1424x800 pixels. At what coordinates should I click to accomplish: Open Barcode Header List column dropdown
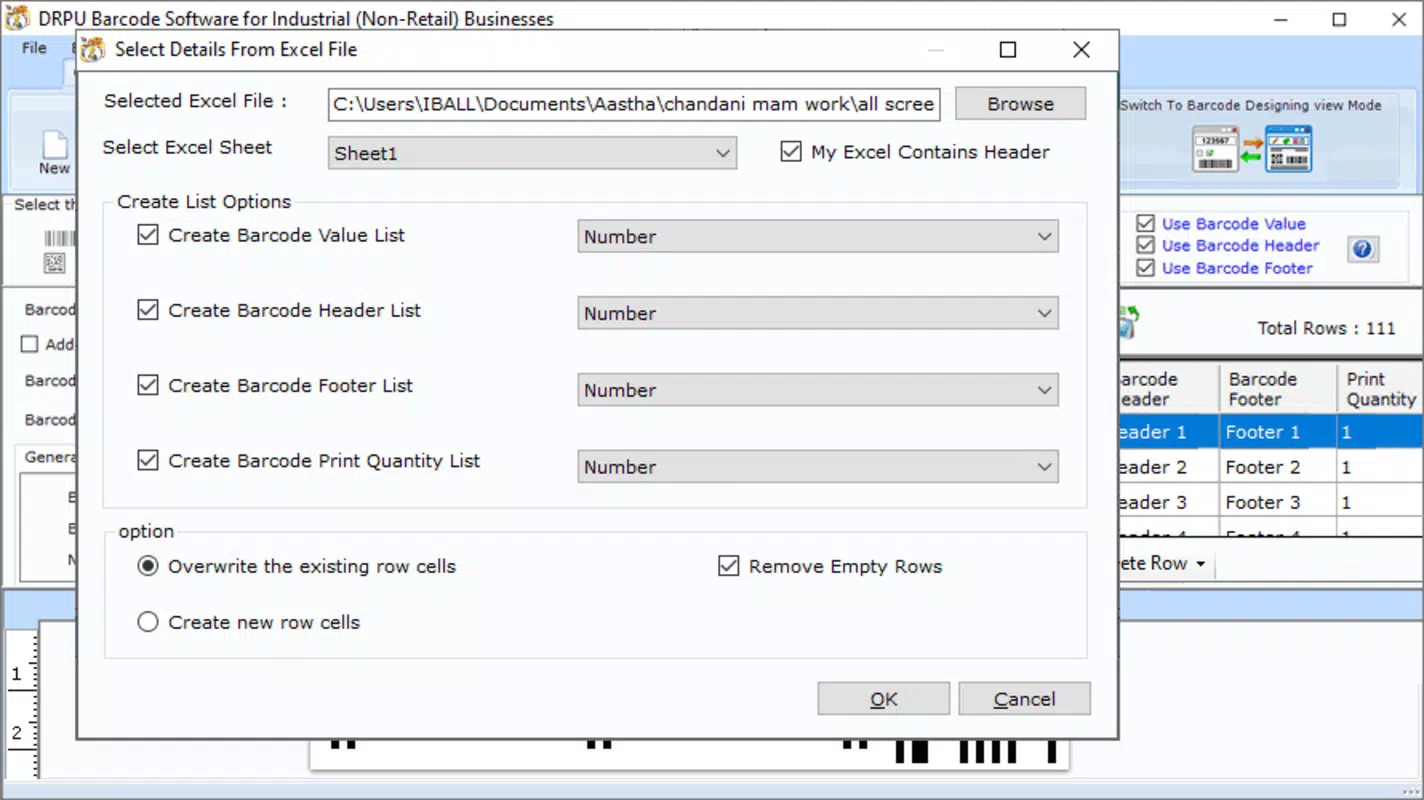(818, 313)
